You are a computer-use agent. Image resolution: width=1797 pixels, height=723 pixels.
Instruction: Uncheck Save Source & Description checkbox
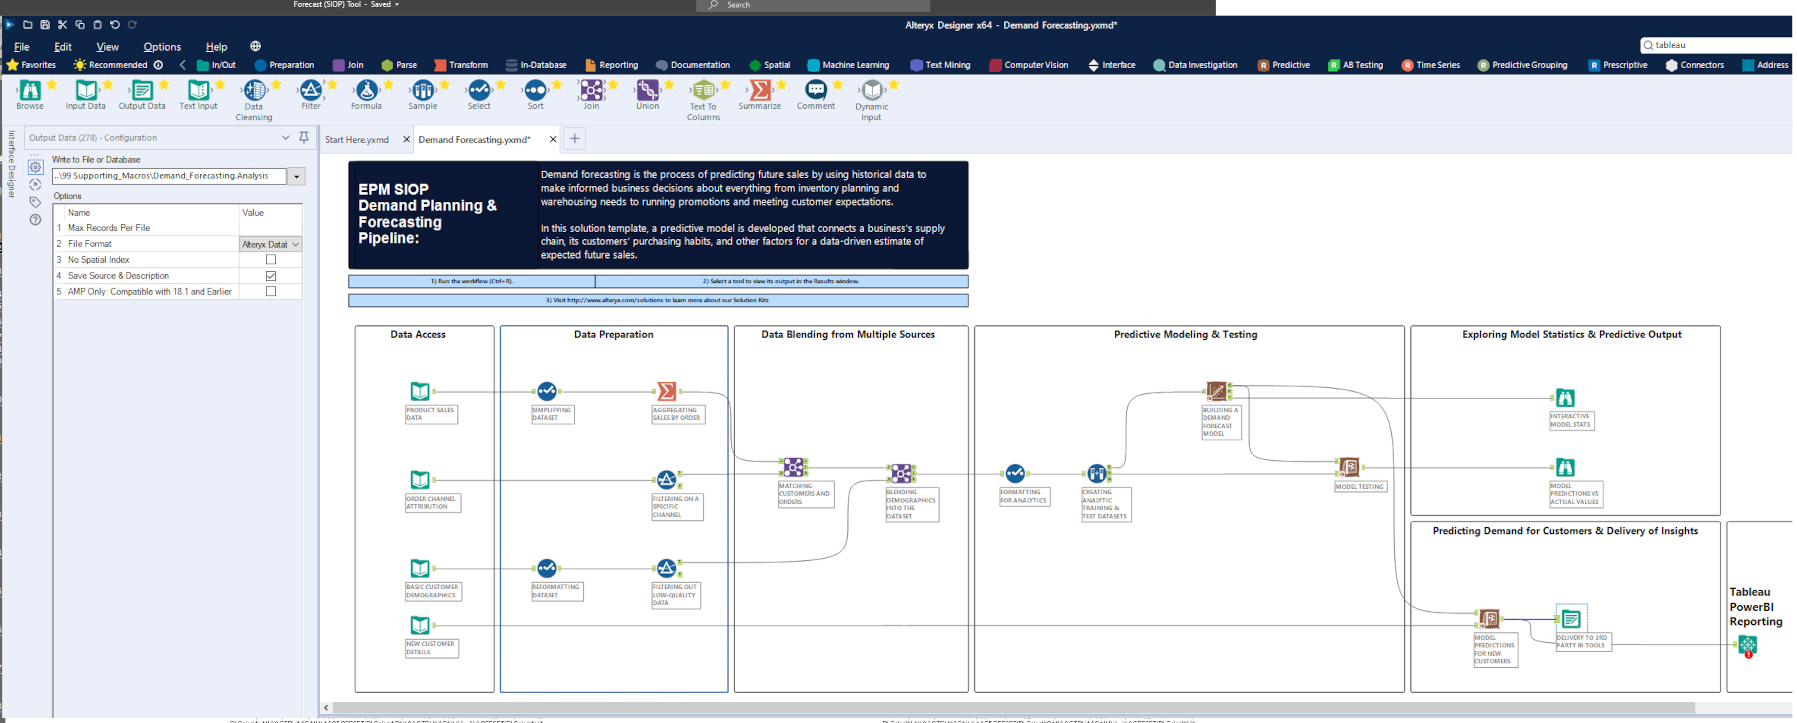(270, 276)
